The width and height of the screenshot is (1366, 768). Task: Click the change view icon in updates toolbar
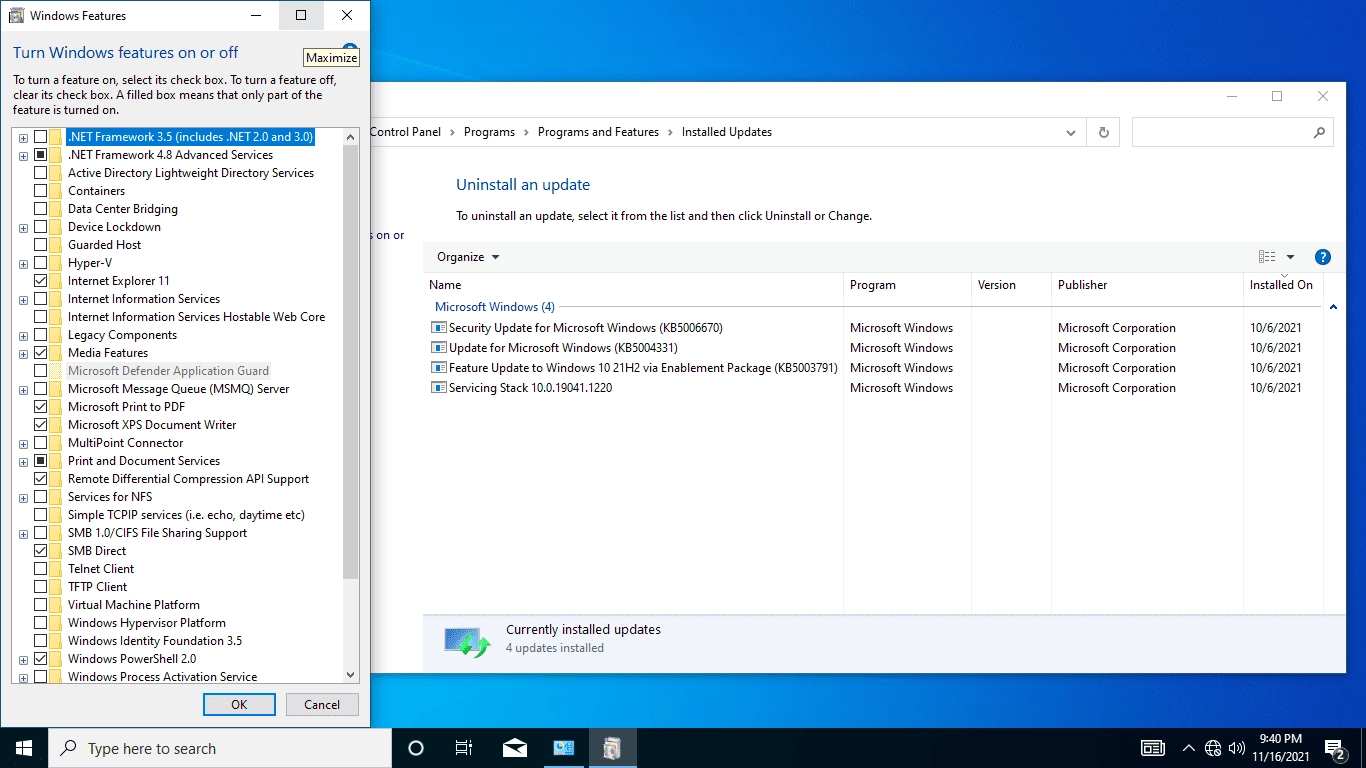click(1267, 257)
